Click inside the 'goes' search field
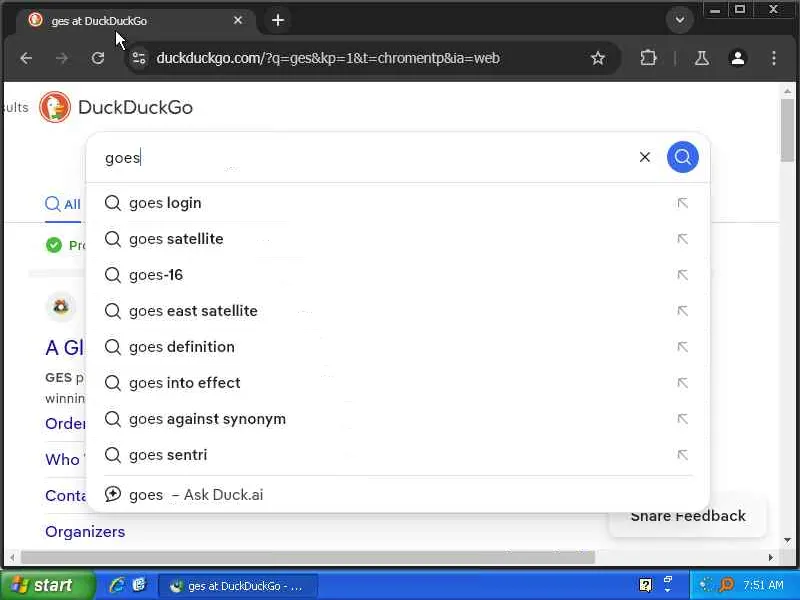The image size is (800, 600). (367, 158)
